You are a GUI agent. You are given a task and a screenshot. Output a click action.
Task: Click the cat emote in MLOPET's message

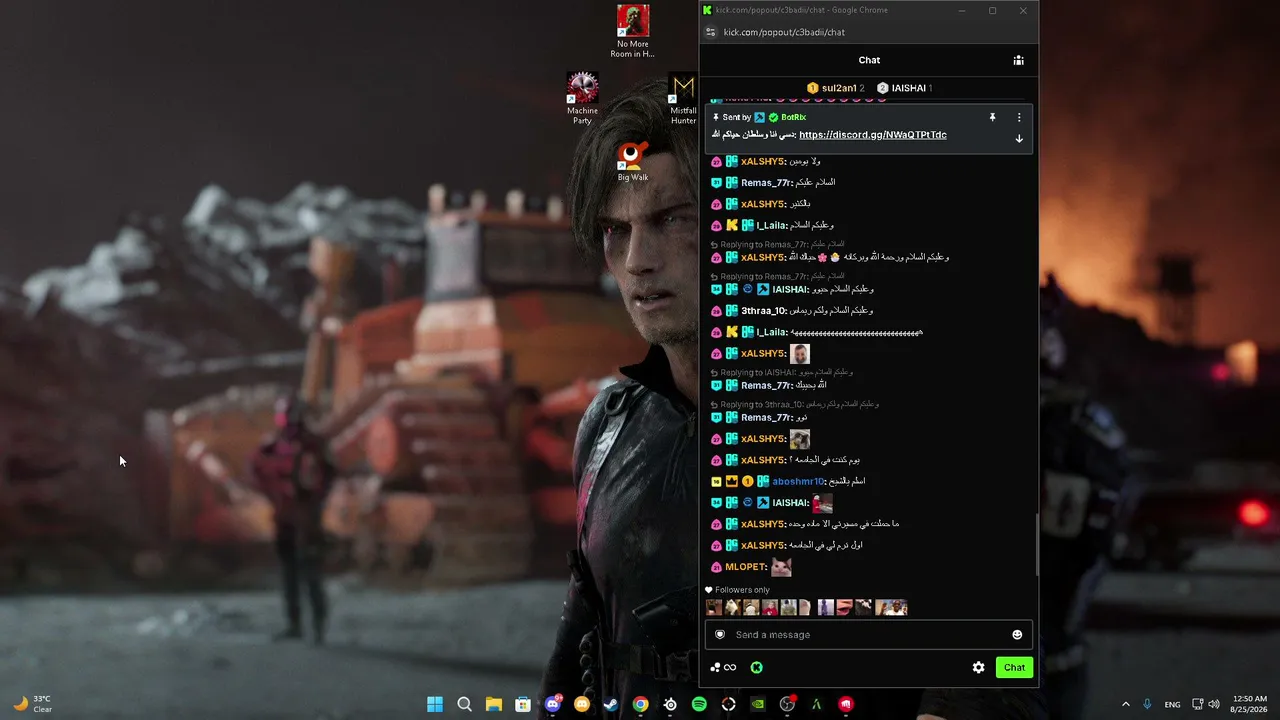tap(781, 567)
